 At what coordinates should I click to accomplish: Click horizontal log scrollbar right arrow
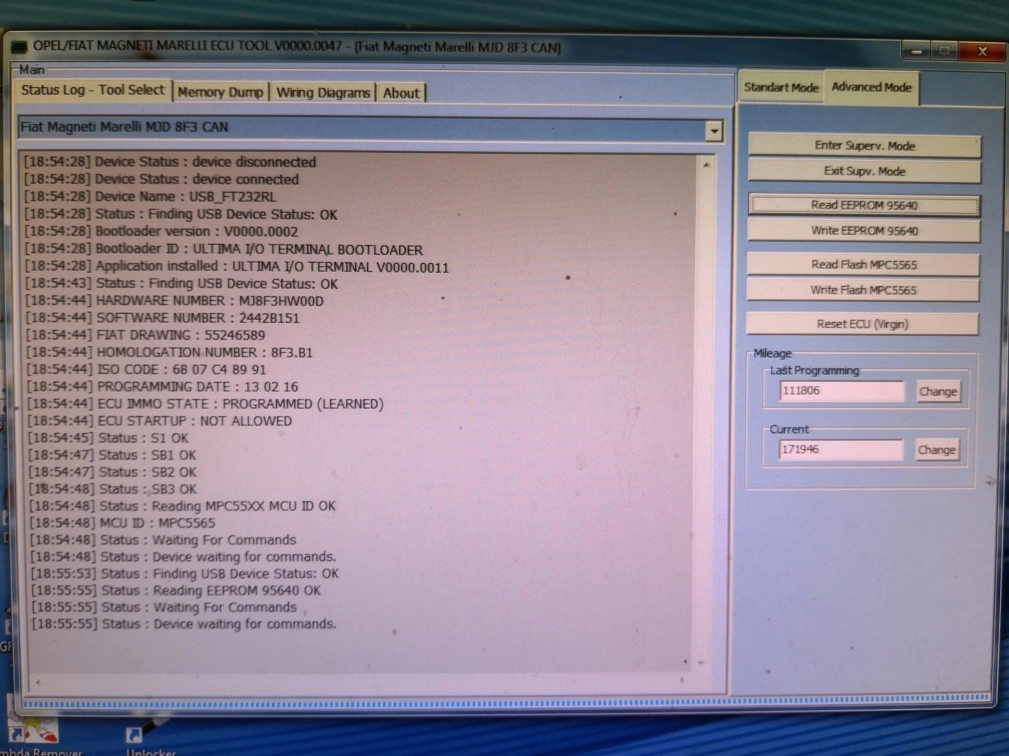pos(681,679)
